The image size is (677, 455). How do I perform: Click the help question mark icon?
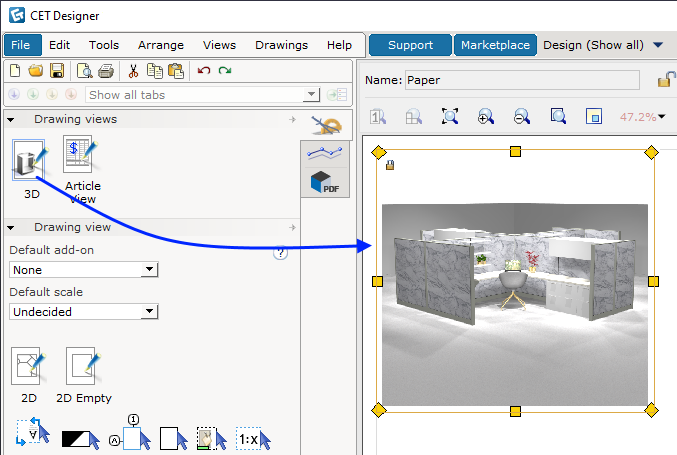click(281, 253)
